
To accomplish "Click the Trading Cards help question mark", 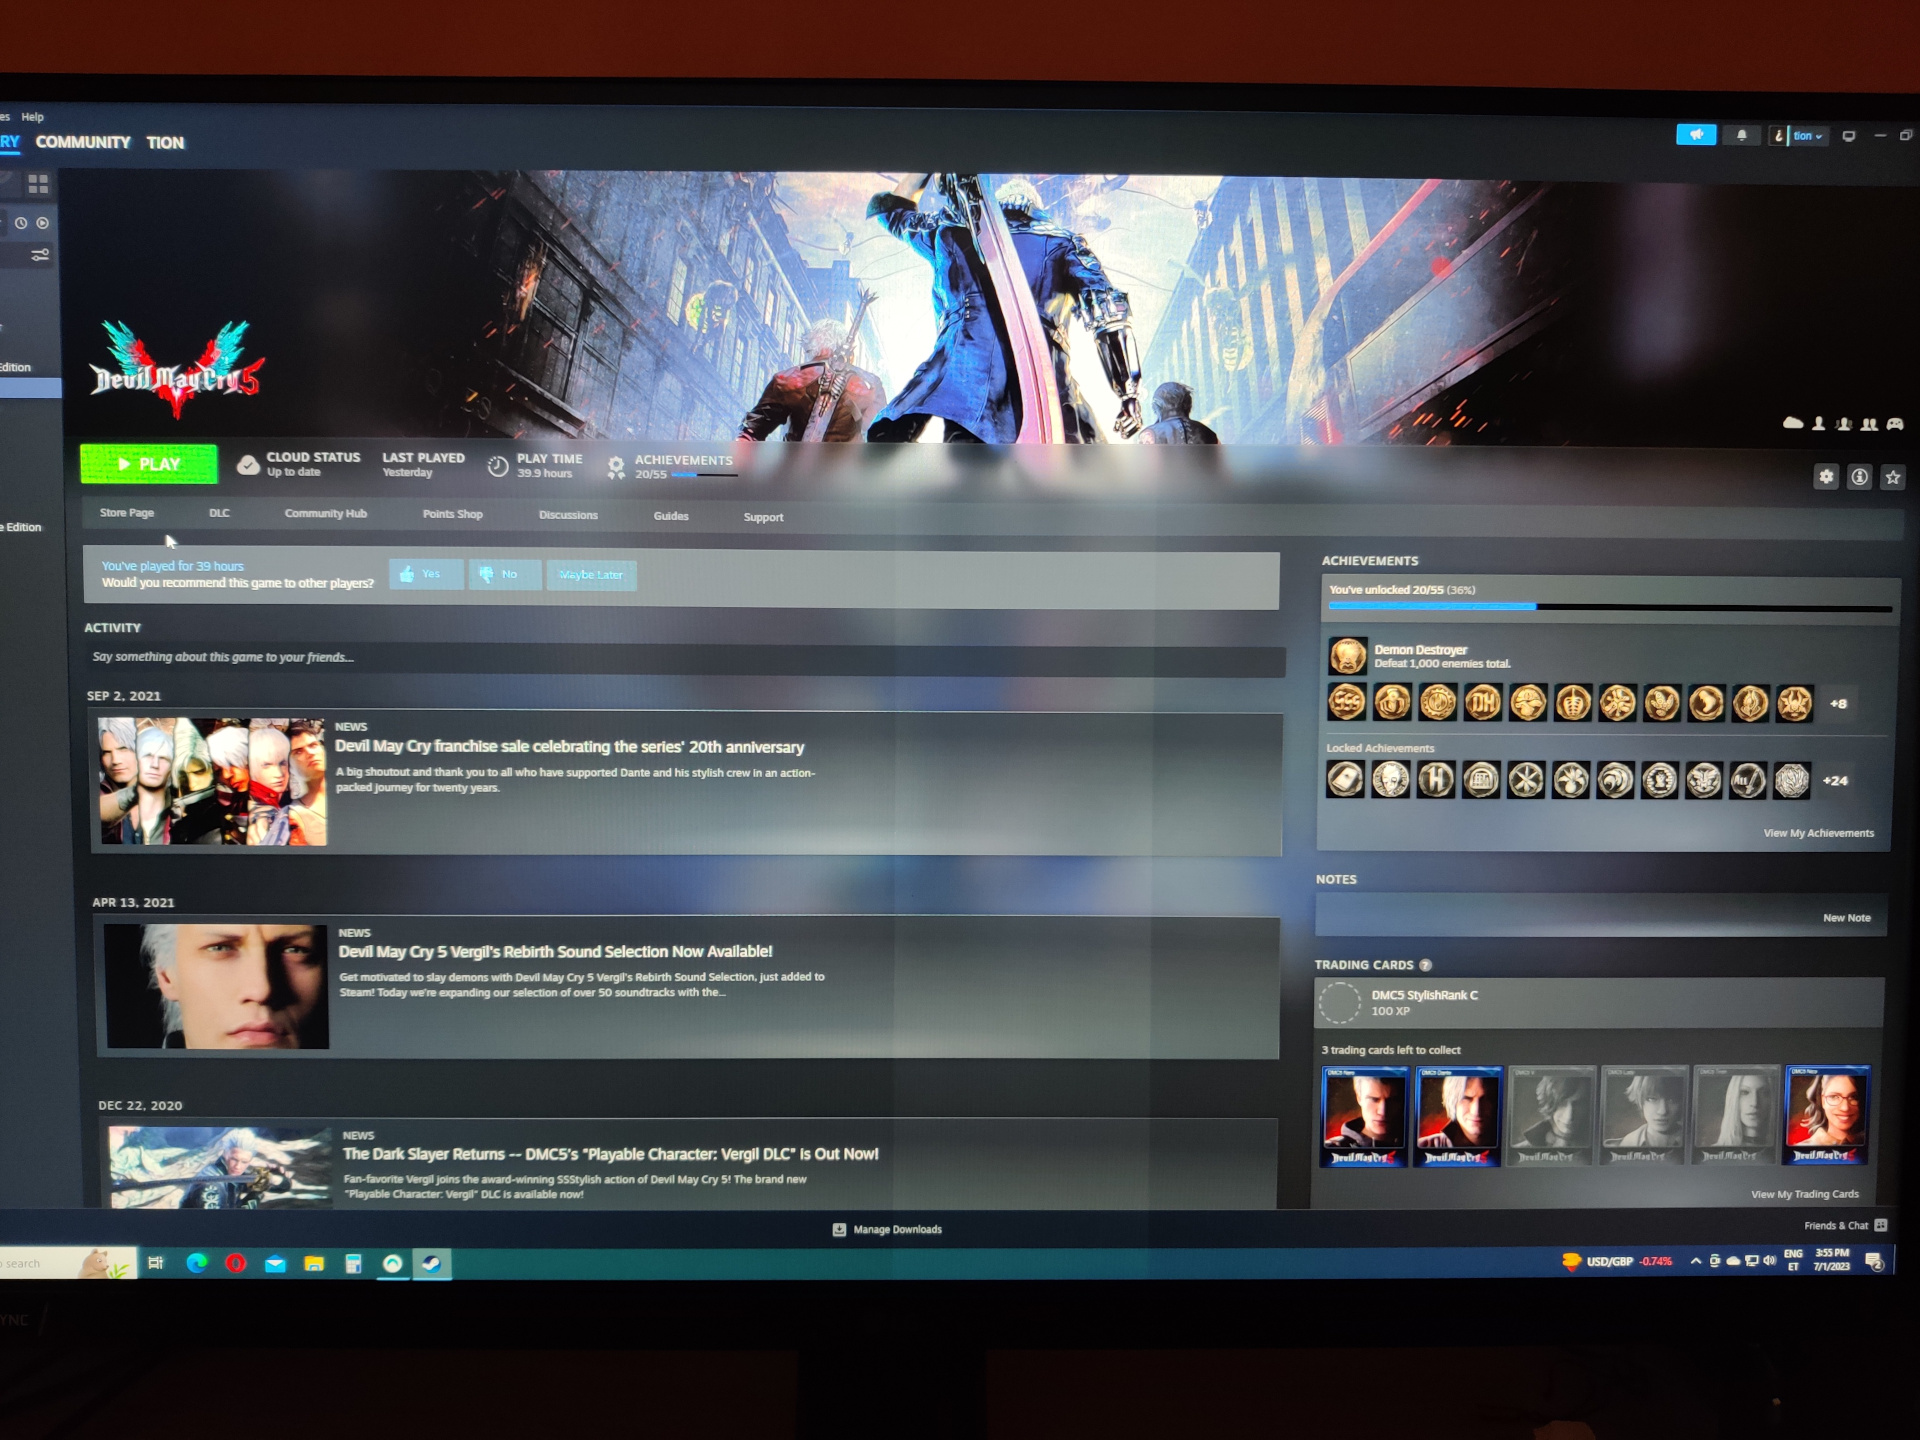I will click(1426, 965).
